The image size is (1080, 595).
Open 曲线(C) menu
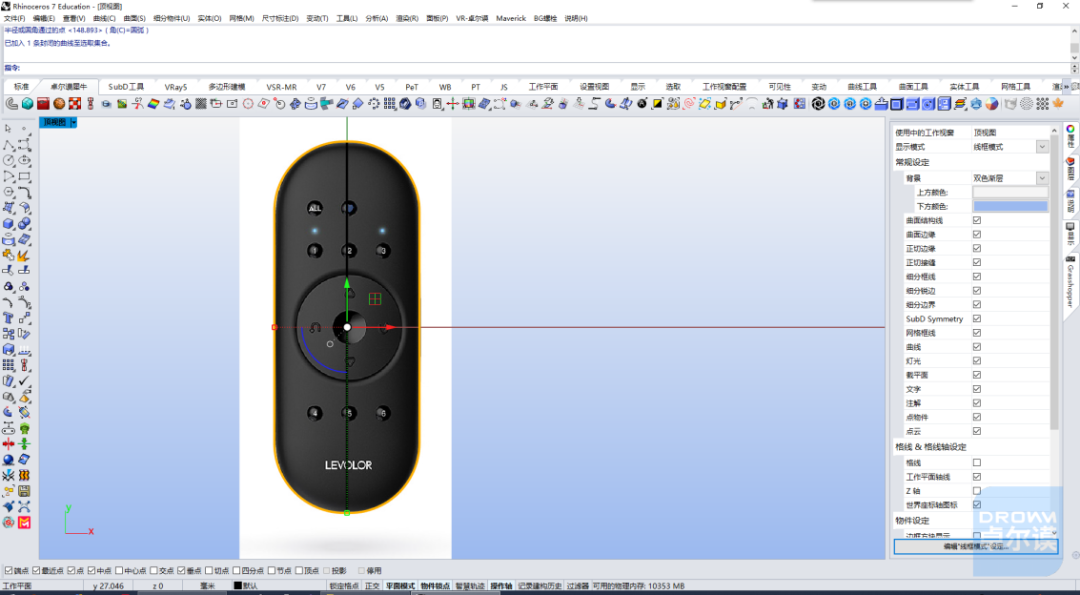point(104,19)
